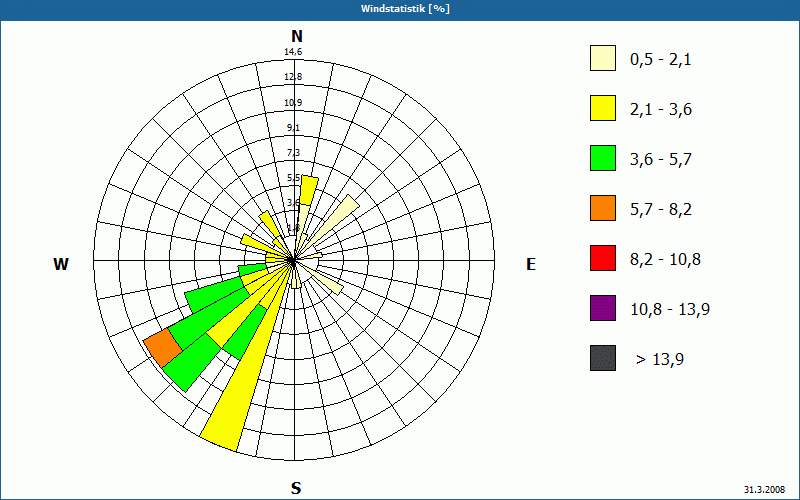
Task: Click the 5,5 ring scale value
Action: 293,178
